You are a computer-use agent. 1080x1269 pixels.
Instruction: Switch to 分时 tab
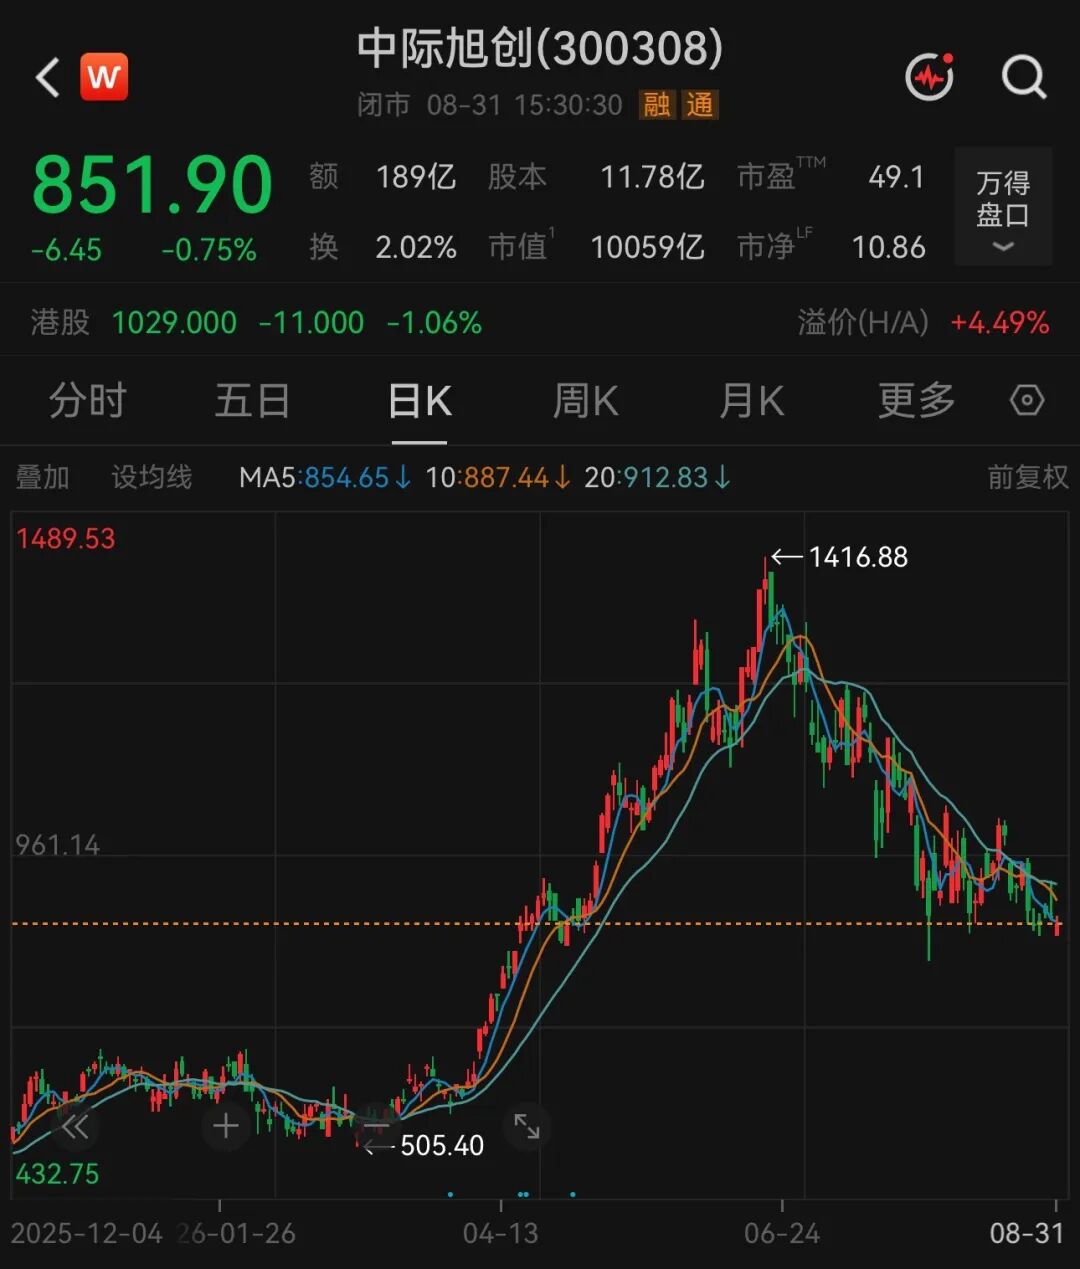[88, 401]
